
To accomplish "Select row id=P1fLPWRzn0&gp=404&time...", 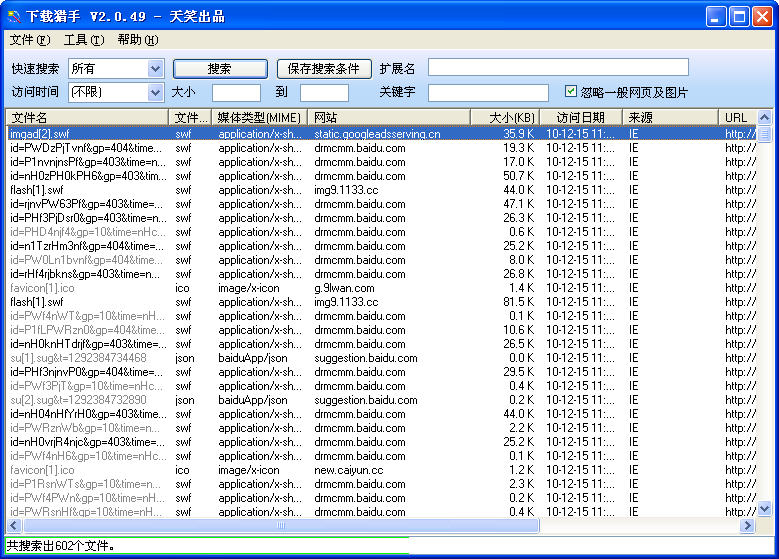I will click(x=382, y=330).
